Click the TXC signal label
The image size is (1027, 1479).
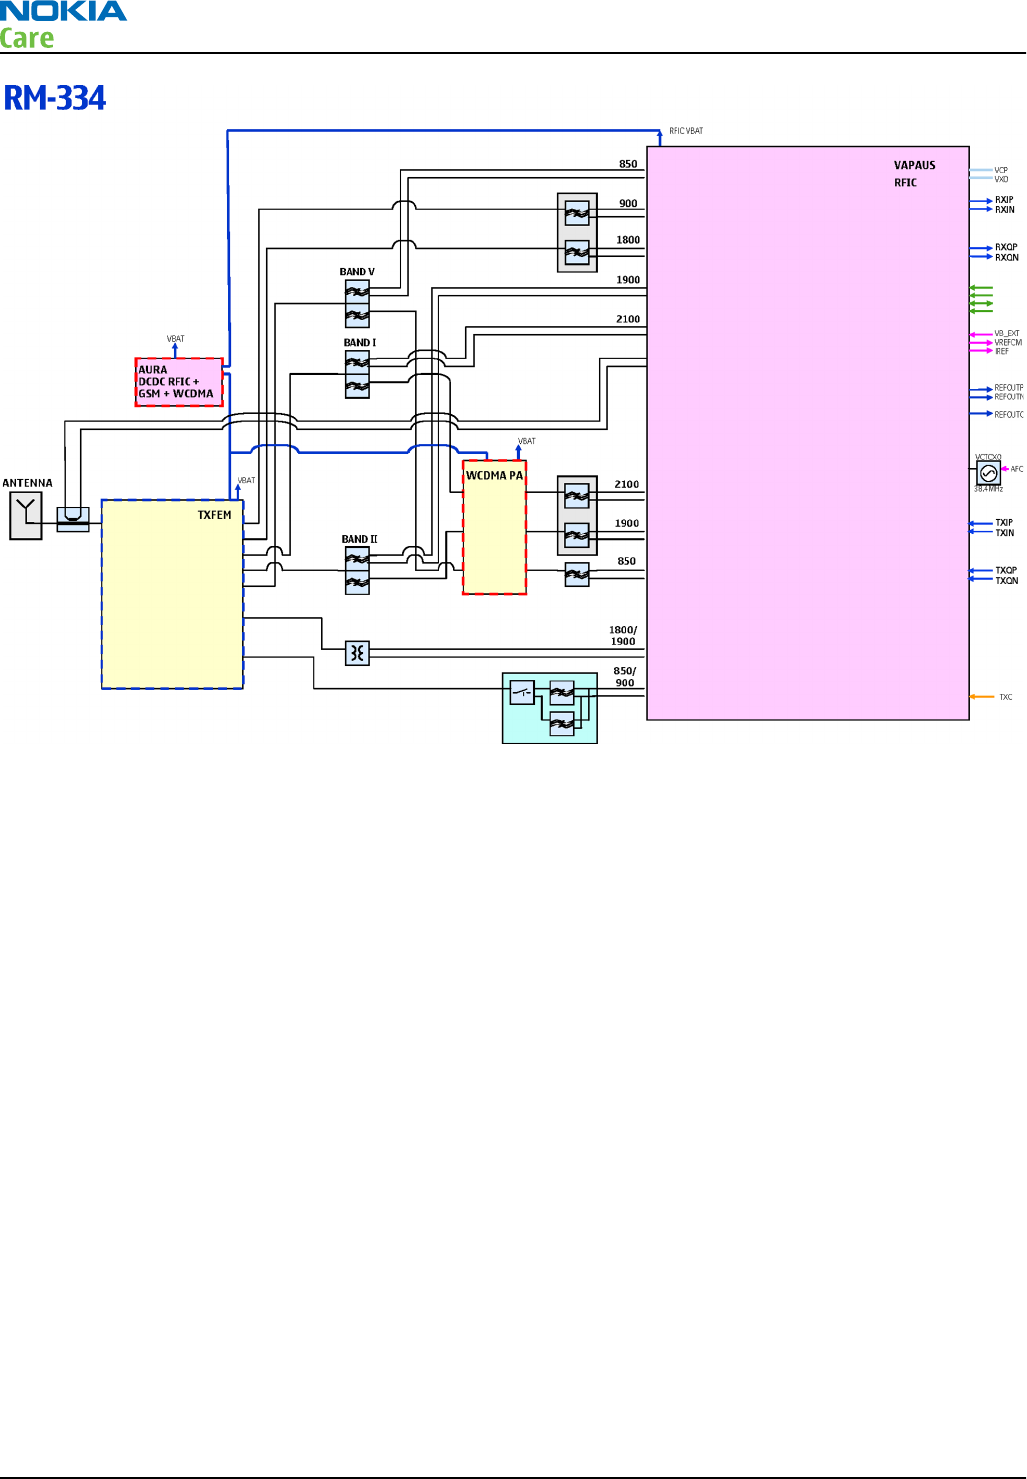[1006, 697]
